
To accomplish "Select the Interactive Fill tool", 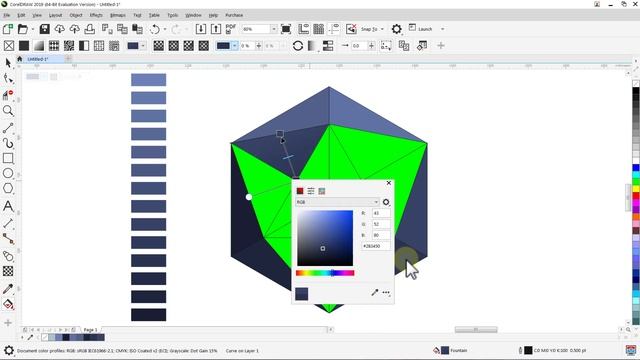I will coord(8,304).
